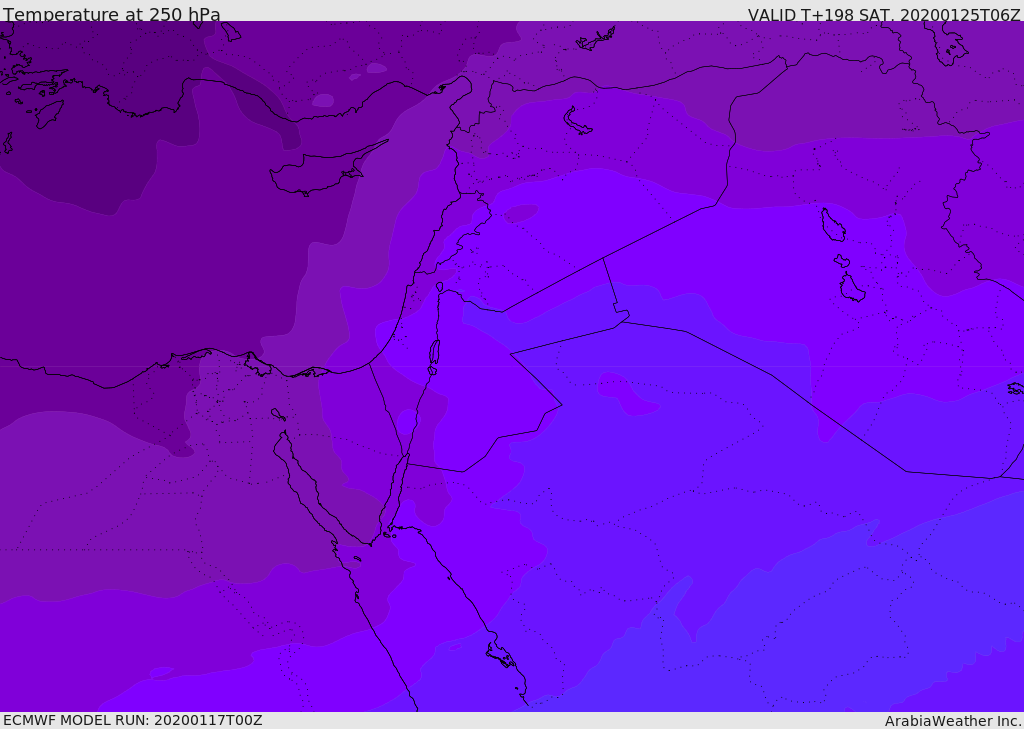Click the island of Cyprus on map
The image size is (1024, 729).
[x=325, y=170]
